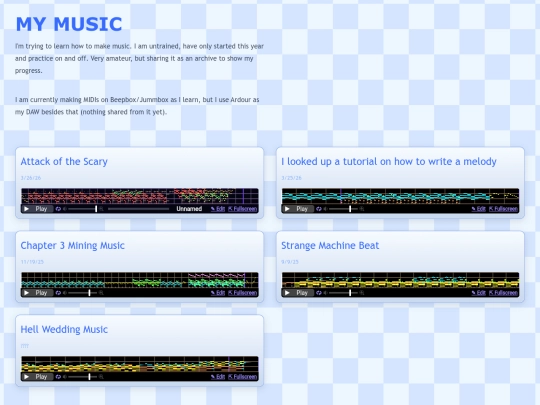The image size is (540, 405).
Task: Click the 9/9/25 date under Strange Machine Beat
Action: pyautogui.click(x=290, y=262)
